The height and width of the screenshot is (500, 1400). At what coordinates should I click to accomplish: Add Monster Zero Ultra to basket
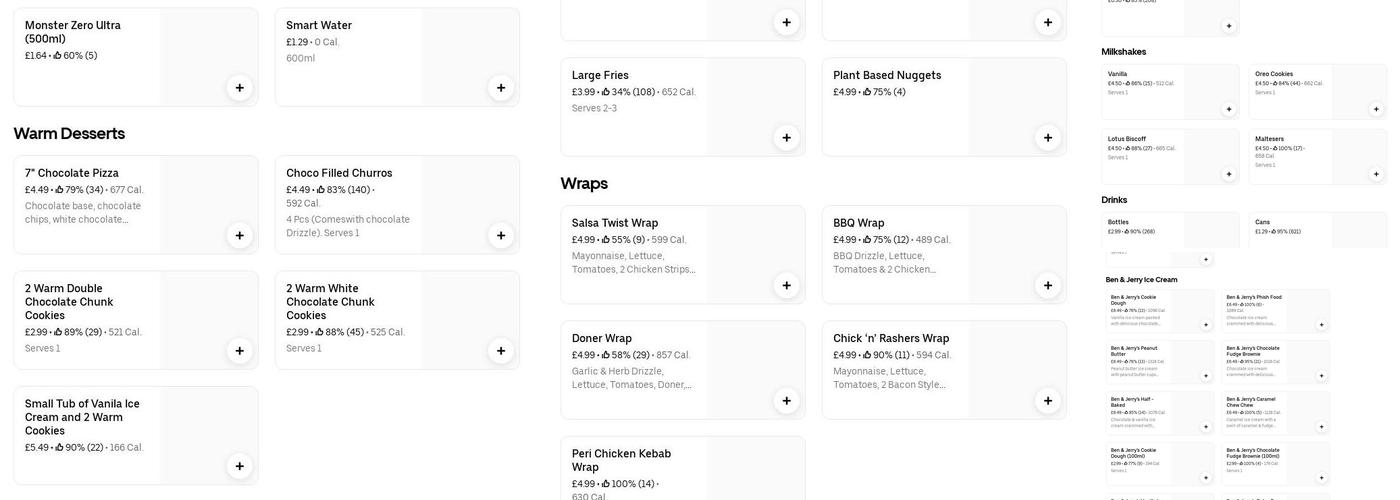click(239, 88)
